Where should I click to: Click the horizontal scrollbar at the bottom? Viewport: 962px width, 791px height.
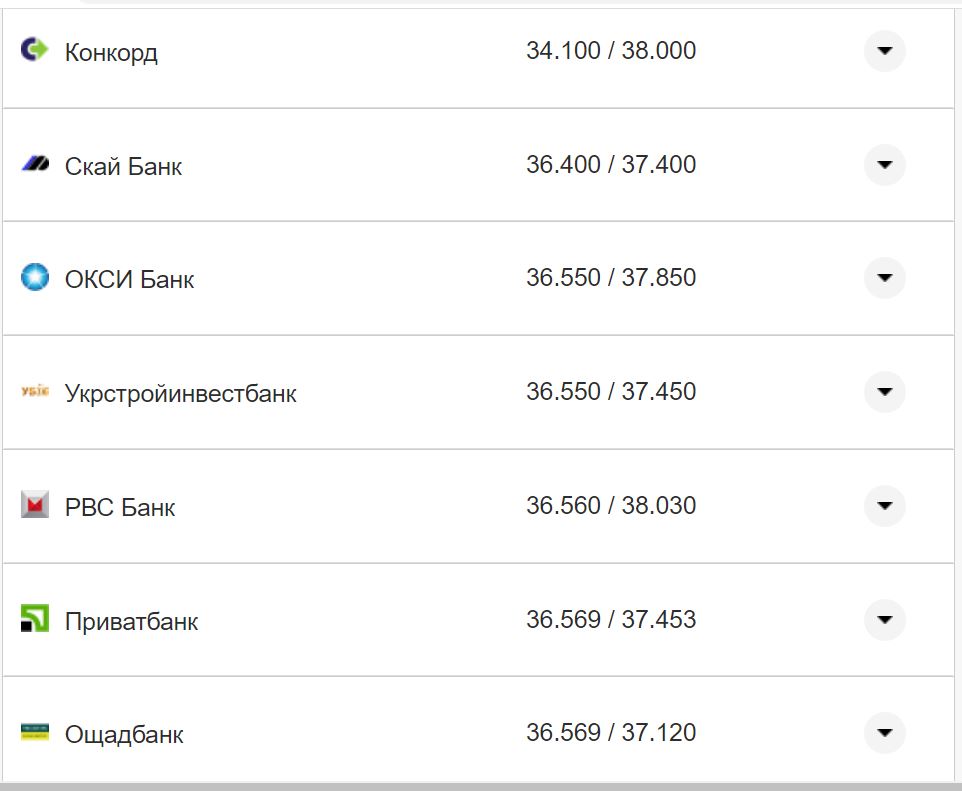[480, 786]
